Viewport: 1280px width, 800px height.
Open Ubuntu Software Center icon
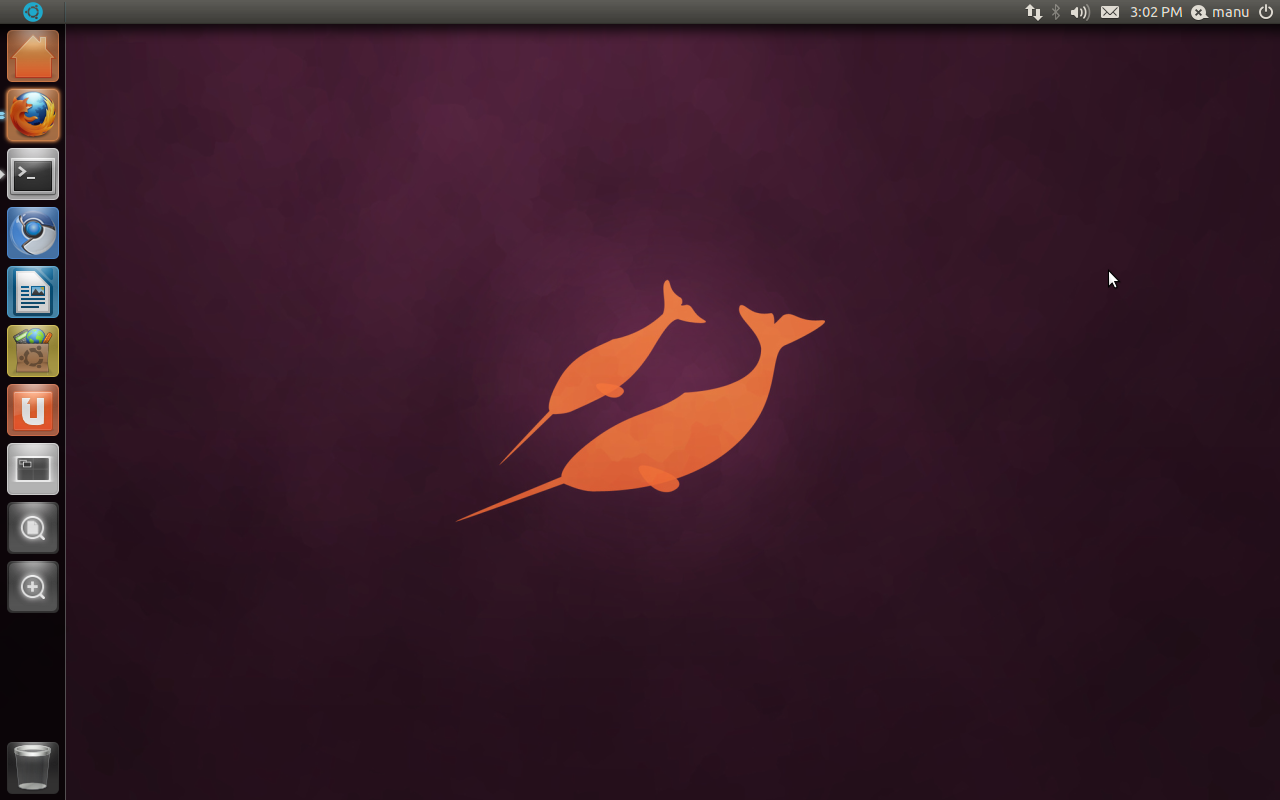(33, 351)
